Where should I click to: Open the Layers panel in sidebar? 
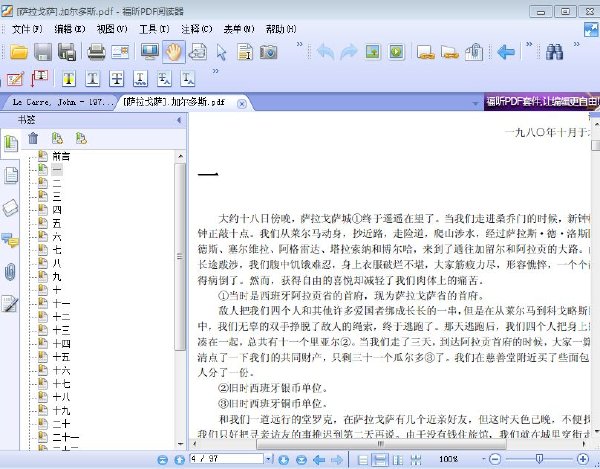pos(10,208)
